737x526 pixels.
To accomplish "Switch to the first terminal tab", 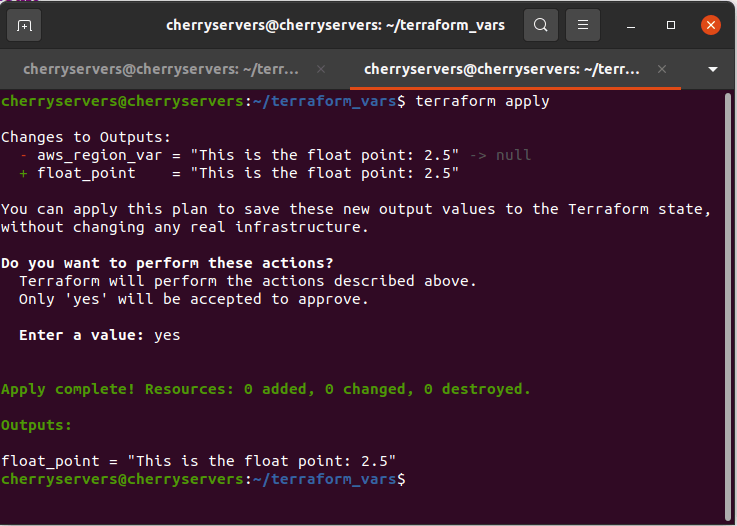I will [160, 69].
